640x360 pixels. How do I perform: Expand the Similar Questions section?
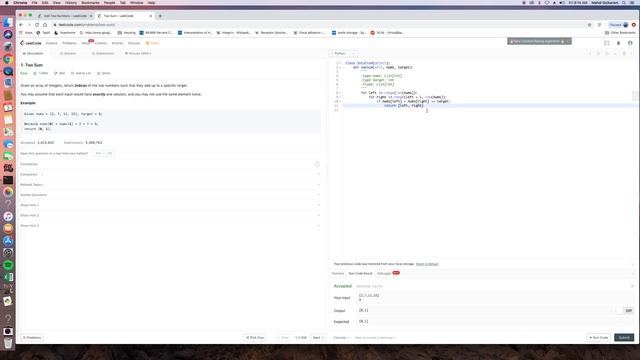(170, 195)
